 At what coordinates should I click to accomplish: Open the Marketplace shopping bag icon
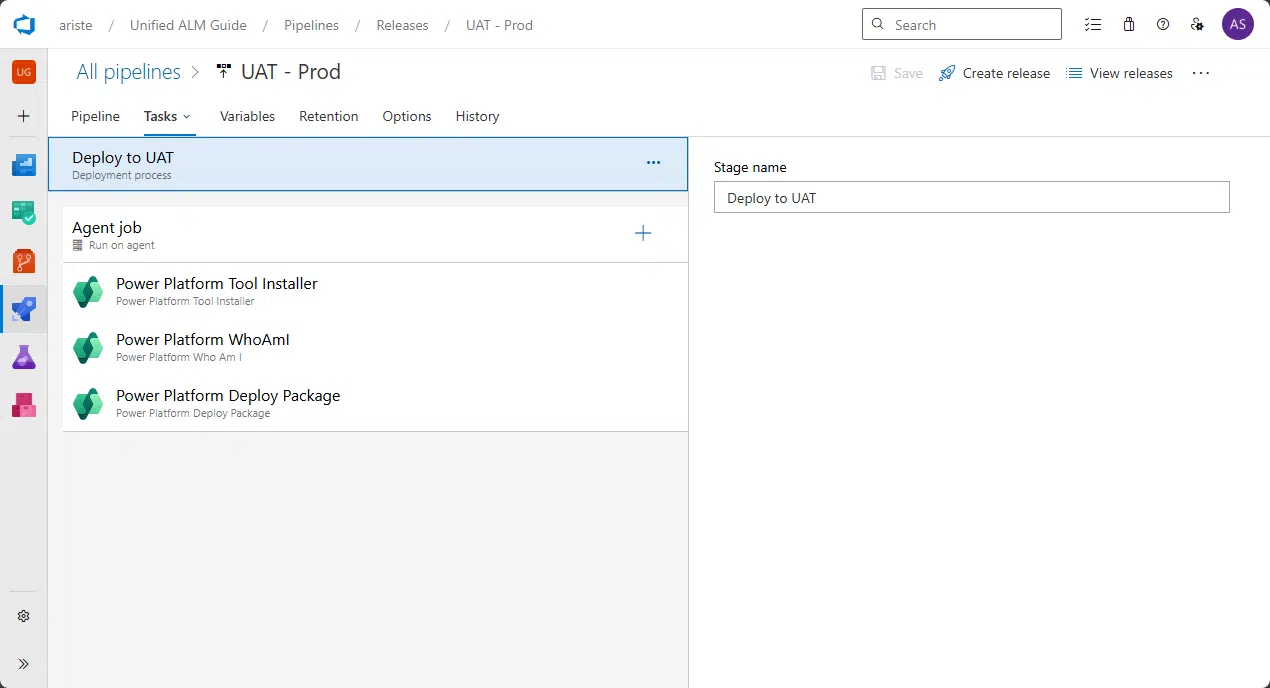[x=1128, y=24]
